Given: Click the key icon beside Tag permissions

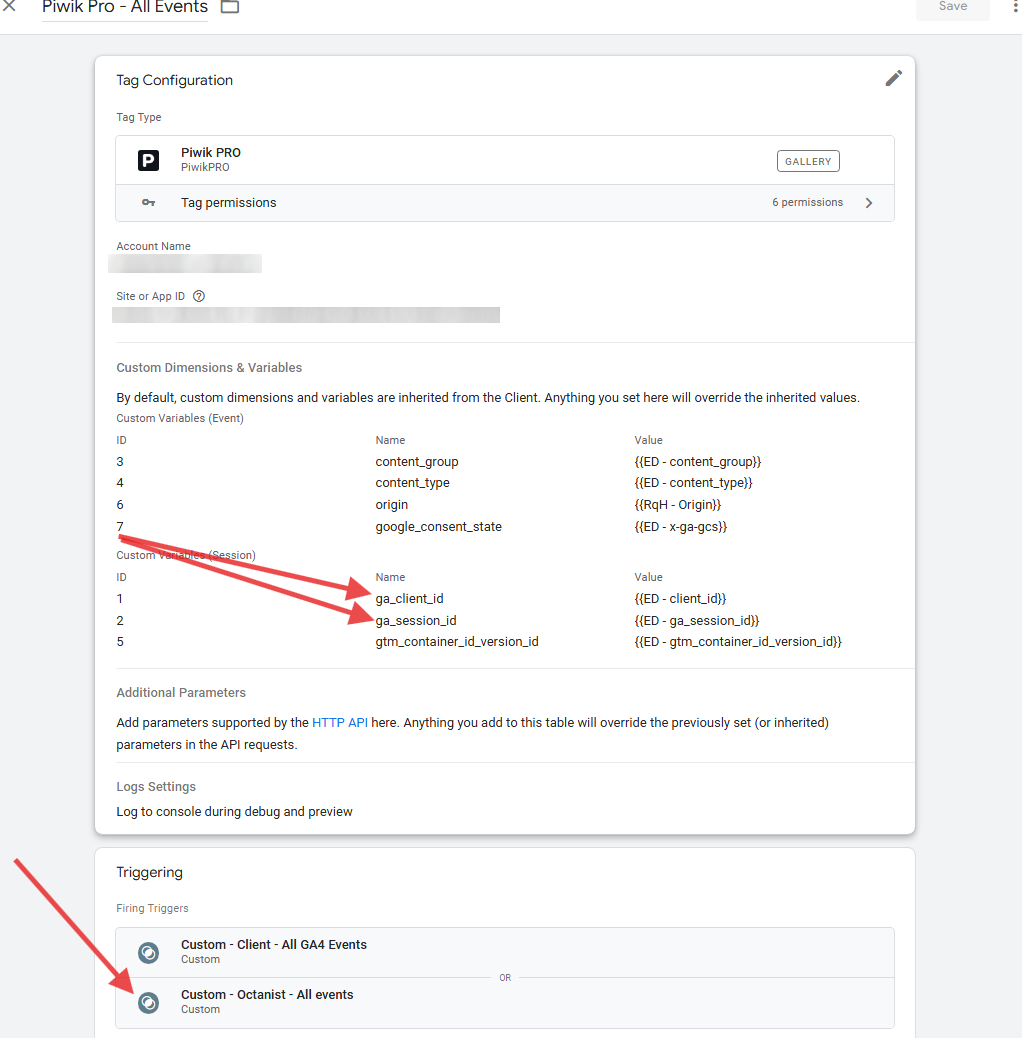Looking at the screenshot, I should 148,202.
